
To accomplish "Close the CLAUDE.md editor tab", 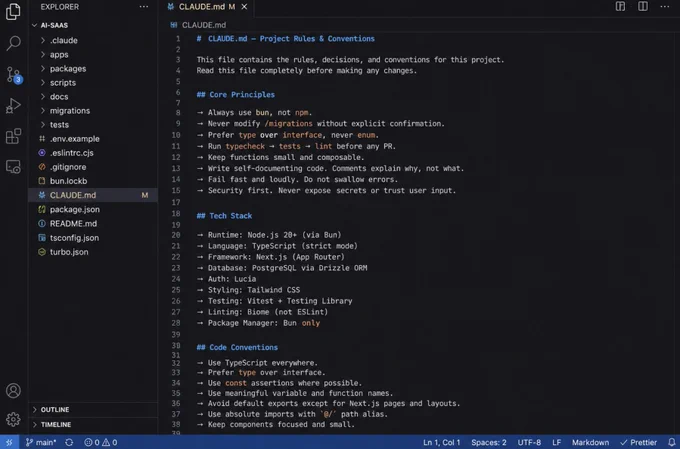I will tap(244, 7).
